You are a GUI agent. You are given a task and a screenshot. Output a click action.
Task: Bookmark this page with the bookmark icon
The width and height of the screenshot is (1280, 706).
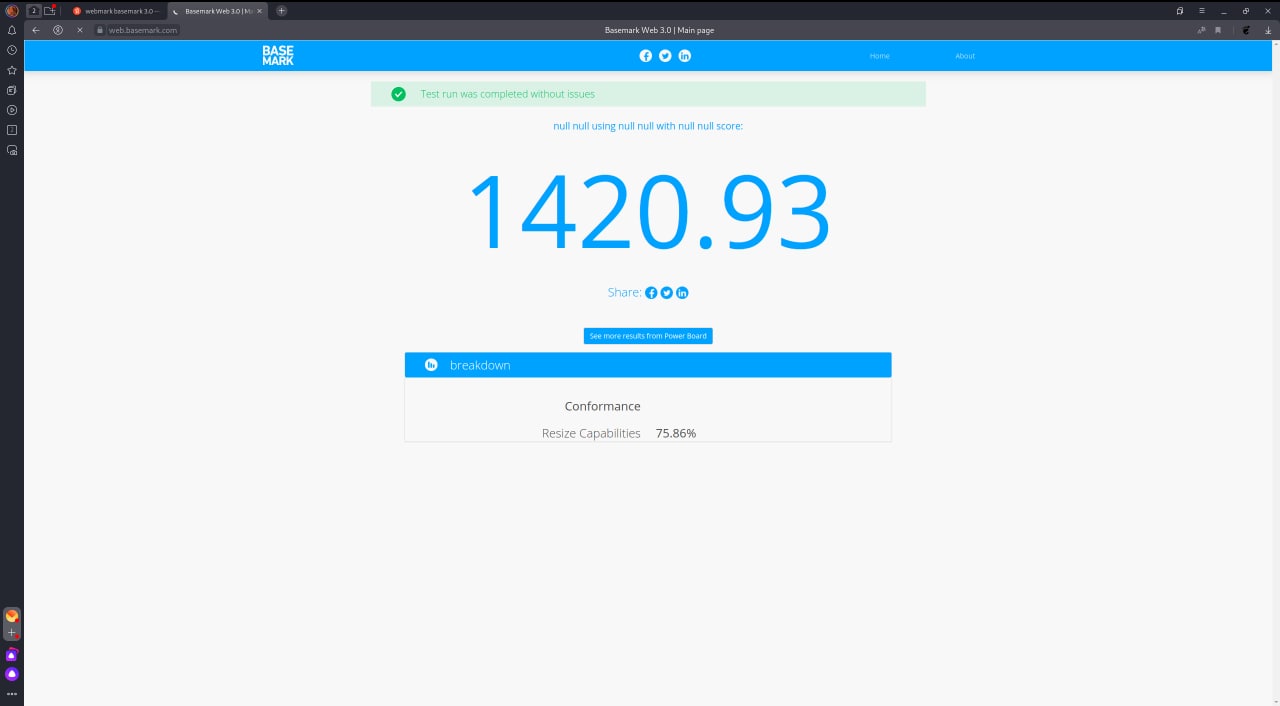point(1218,30)
